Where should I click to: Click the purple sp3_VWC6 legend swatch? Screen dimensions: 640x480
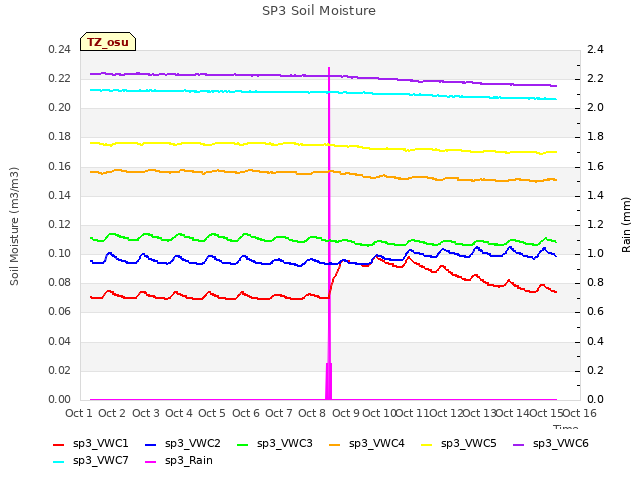click(519, 444)
